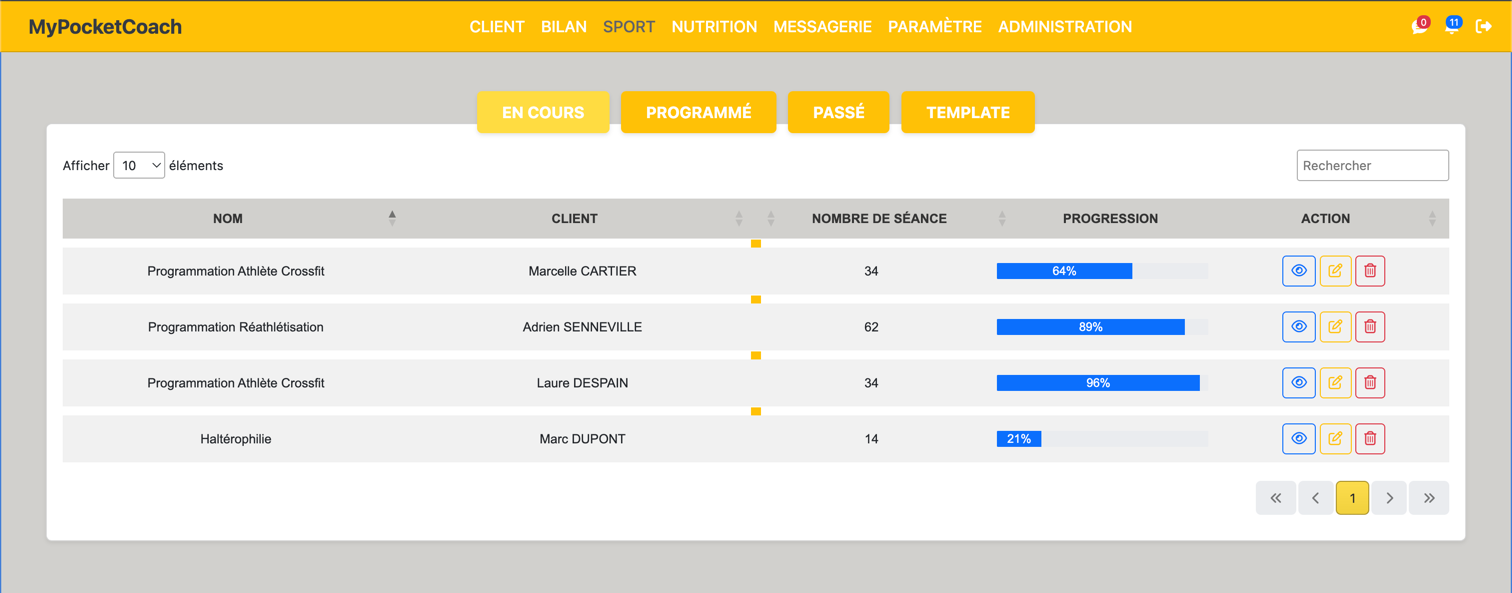Screen dimensions: 1512x593
Task: Log out using the exit icon
Action: [1486, 26]
